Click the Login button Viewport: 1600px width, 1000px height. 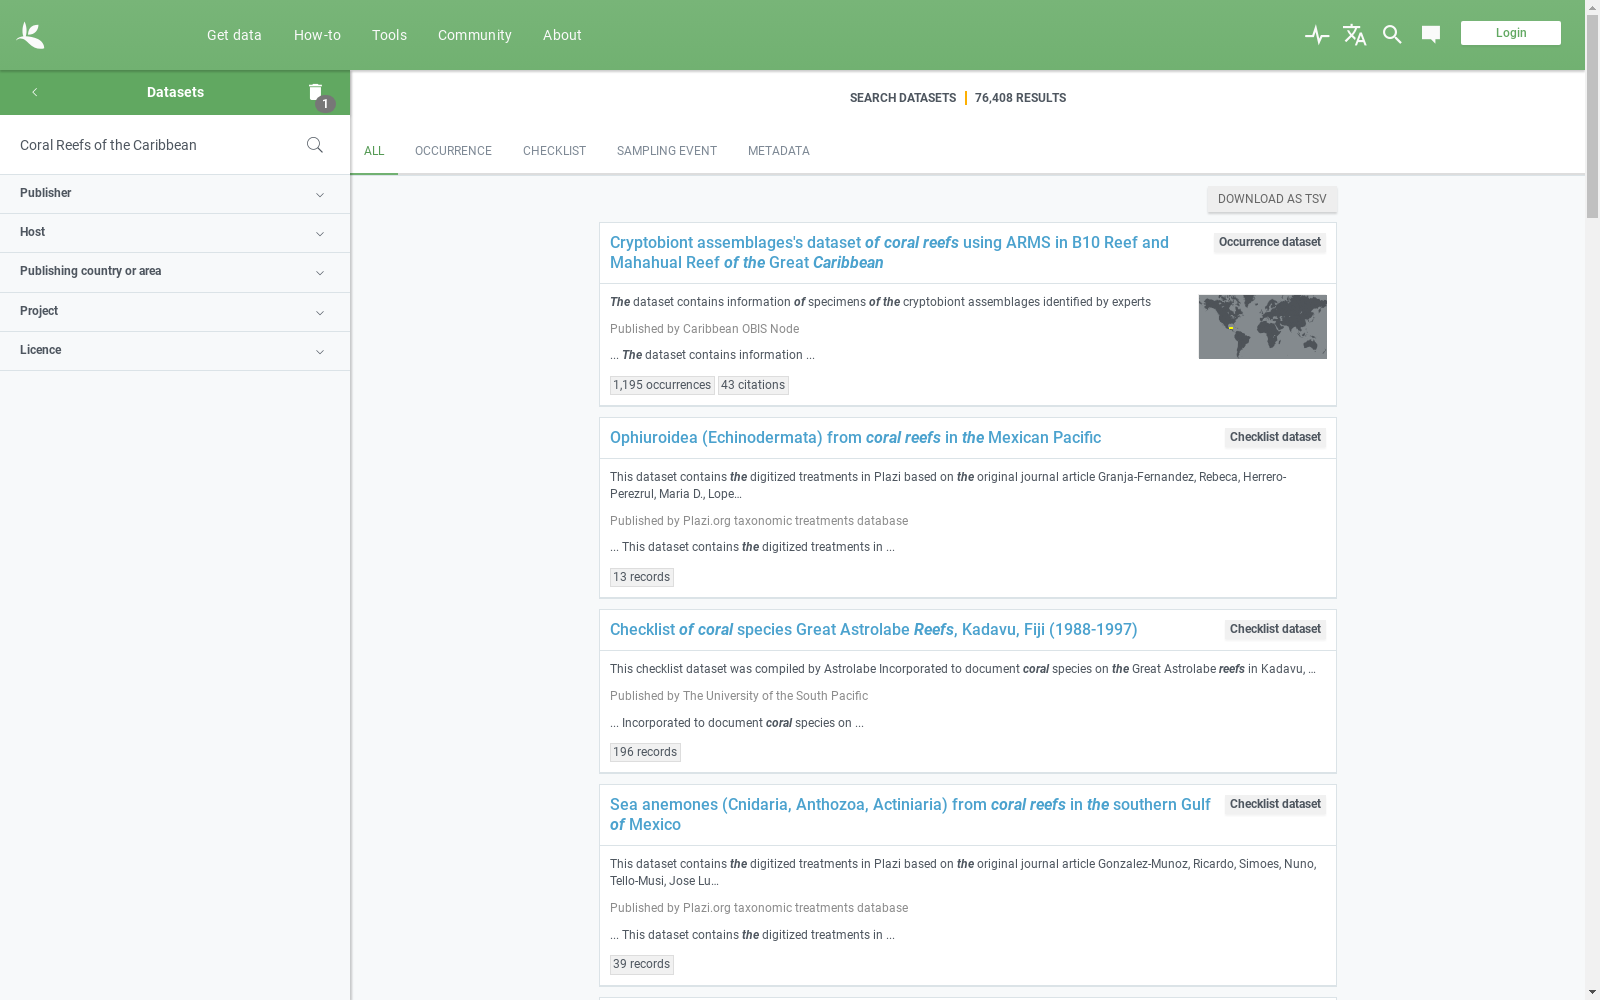click(x=1510, y=33)
